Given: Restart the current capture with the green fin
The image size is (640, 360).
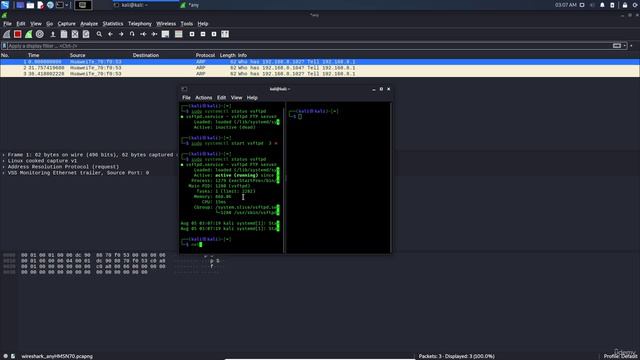Looking at the screenshot, I should point(29,34).
